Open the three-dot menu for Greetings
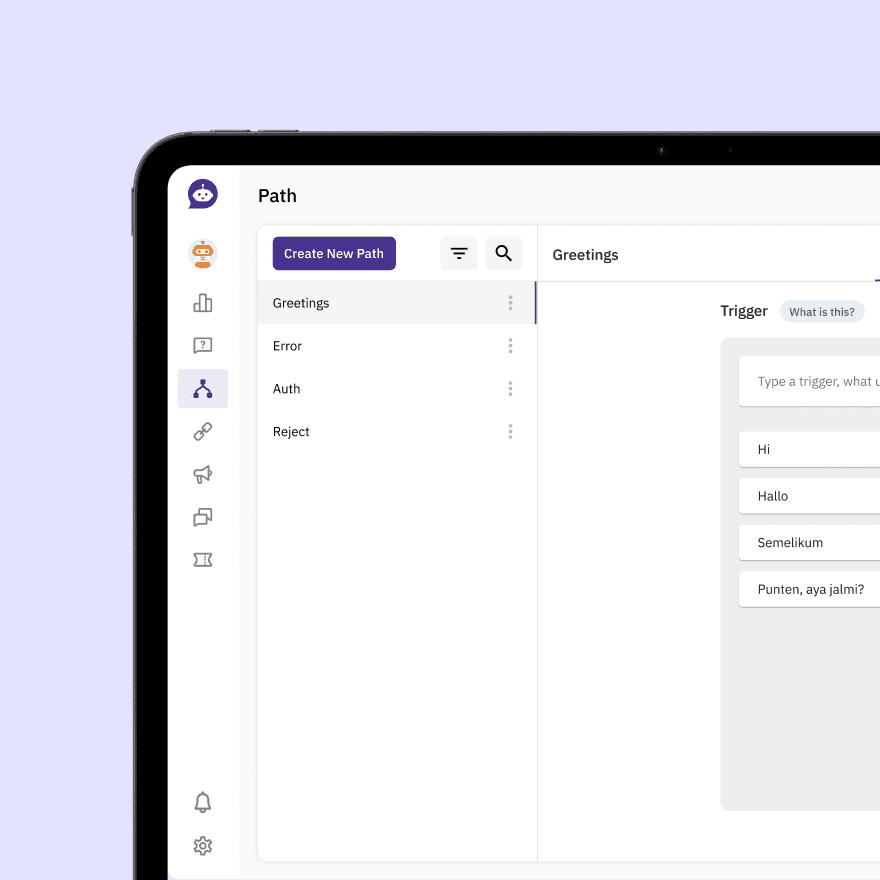Image resolution: width=880 pixels, height=880 pixels. pos(510,303)
